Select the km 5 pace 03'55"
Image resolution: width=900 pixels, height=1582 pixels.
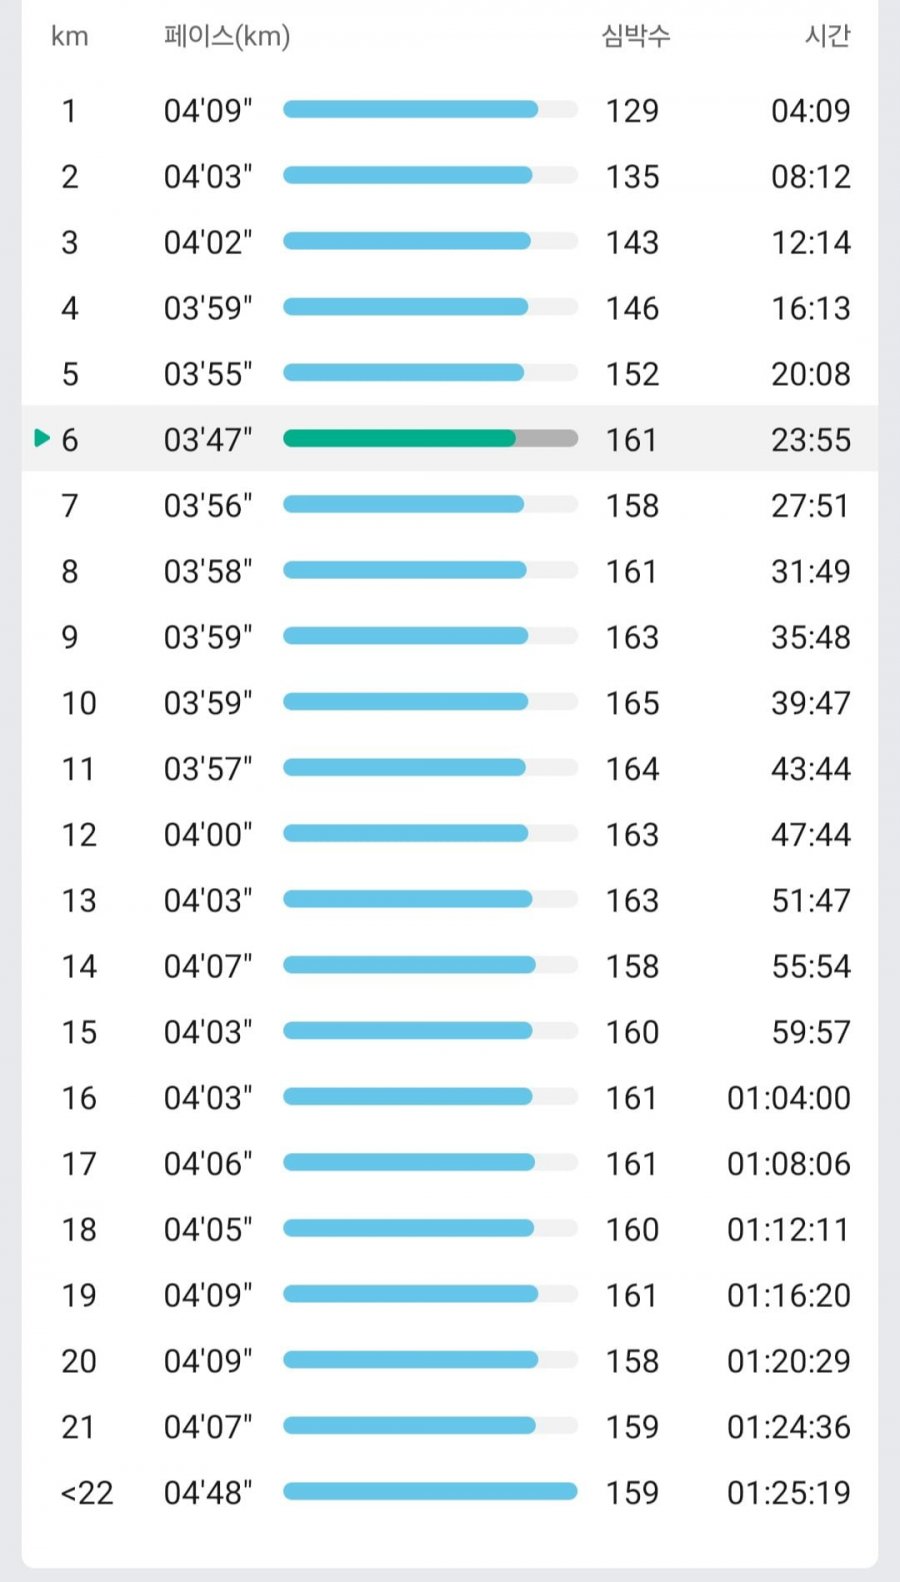tap(208, 374)
